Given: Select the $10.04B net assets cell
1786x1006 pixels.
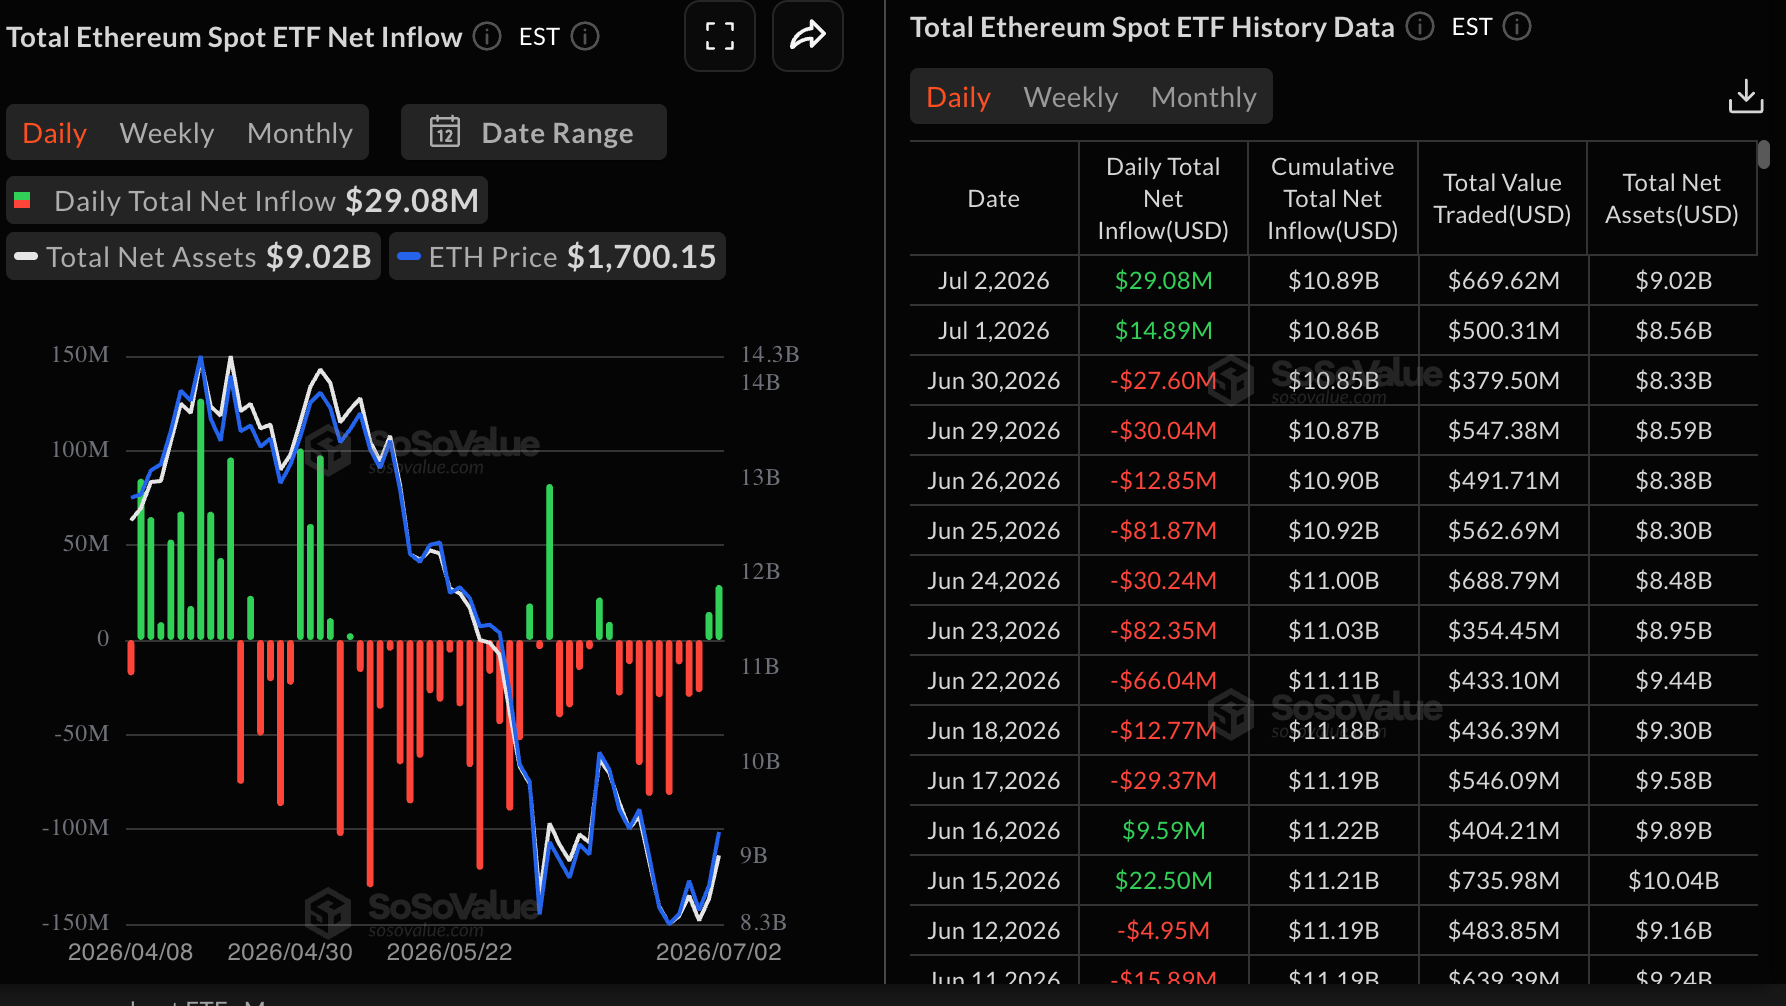Looking at the screenshot, I should pyautogui.click(x=1673, y=881).
